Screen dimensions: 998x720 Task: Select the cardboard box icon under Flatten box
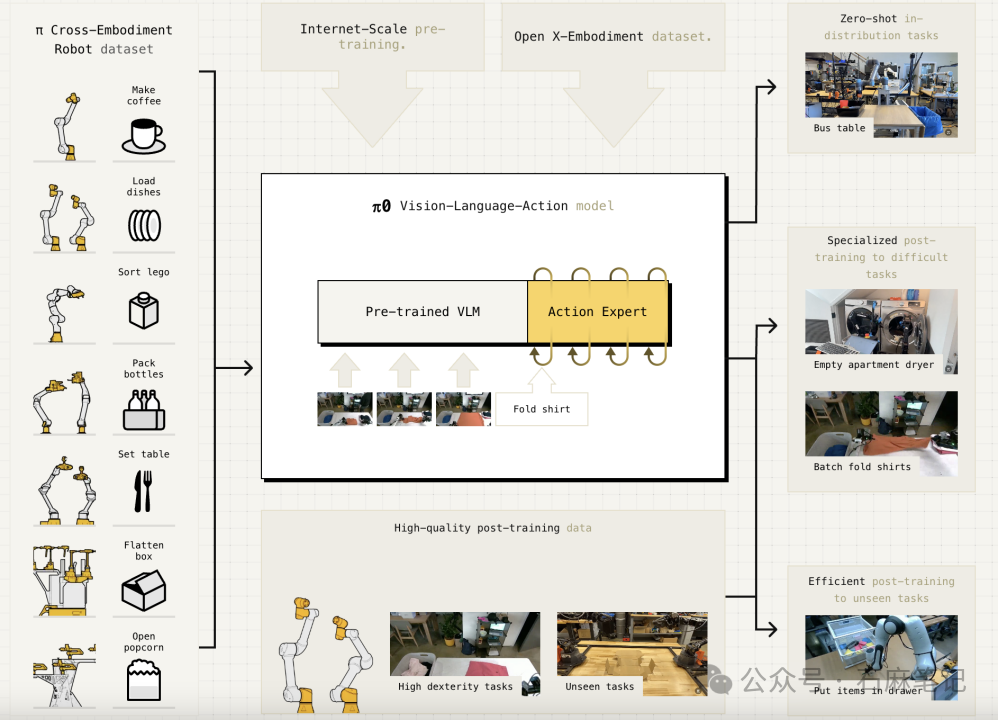click(x=144, y=590)
